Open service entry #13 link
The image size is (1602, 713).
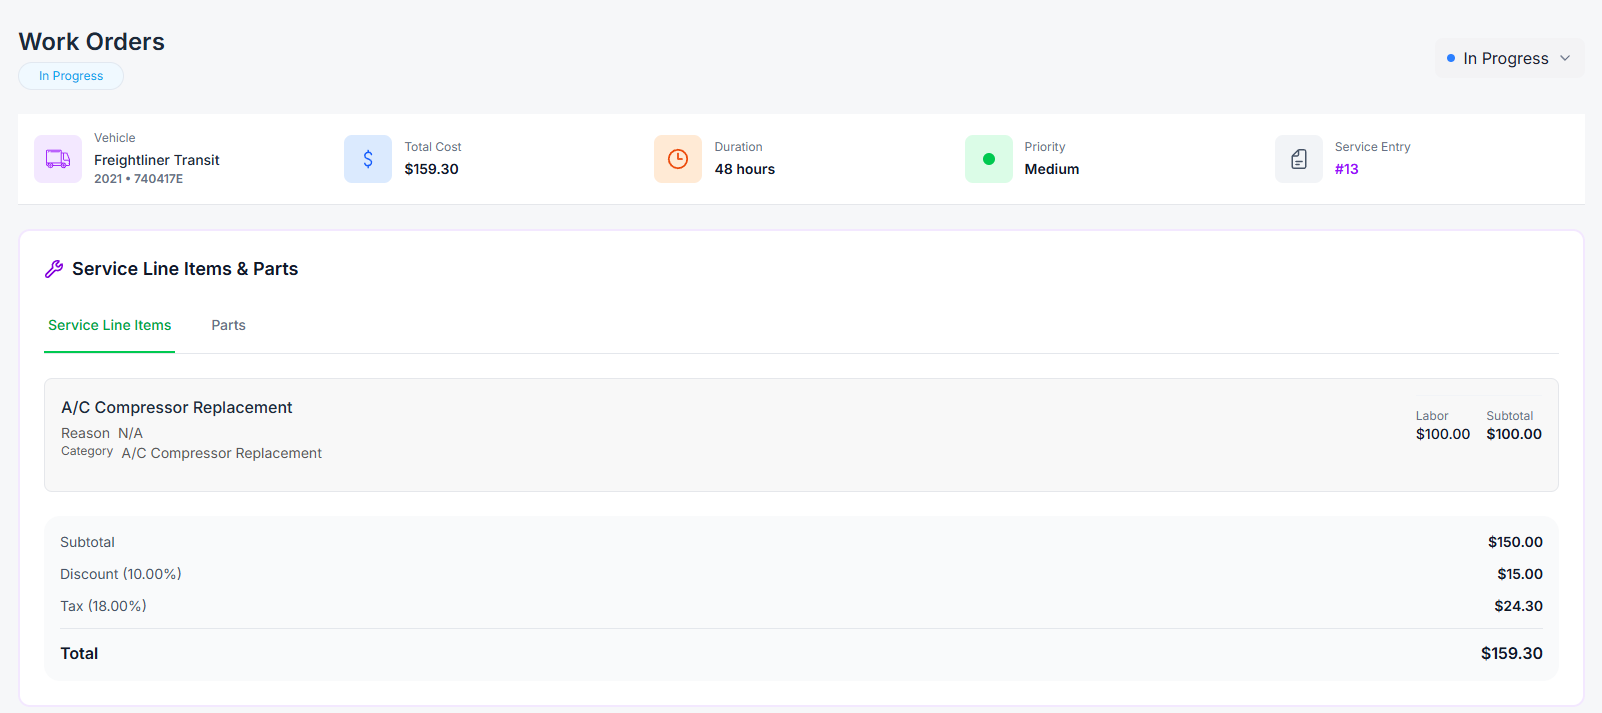tap(1346, 169)
